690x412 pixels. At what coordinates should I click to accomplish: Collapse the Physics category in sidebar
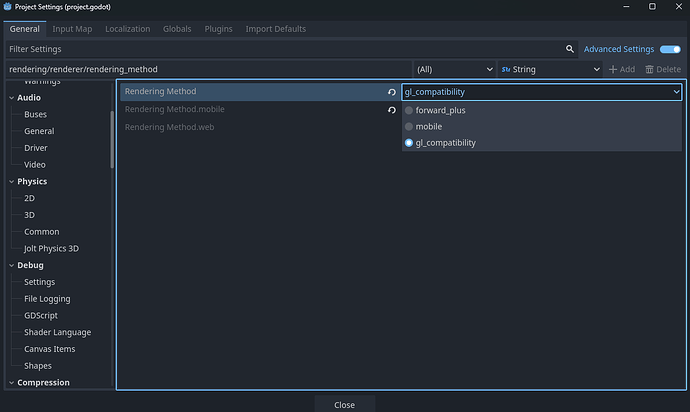pyautogui.click(x=11, y=182)
